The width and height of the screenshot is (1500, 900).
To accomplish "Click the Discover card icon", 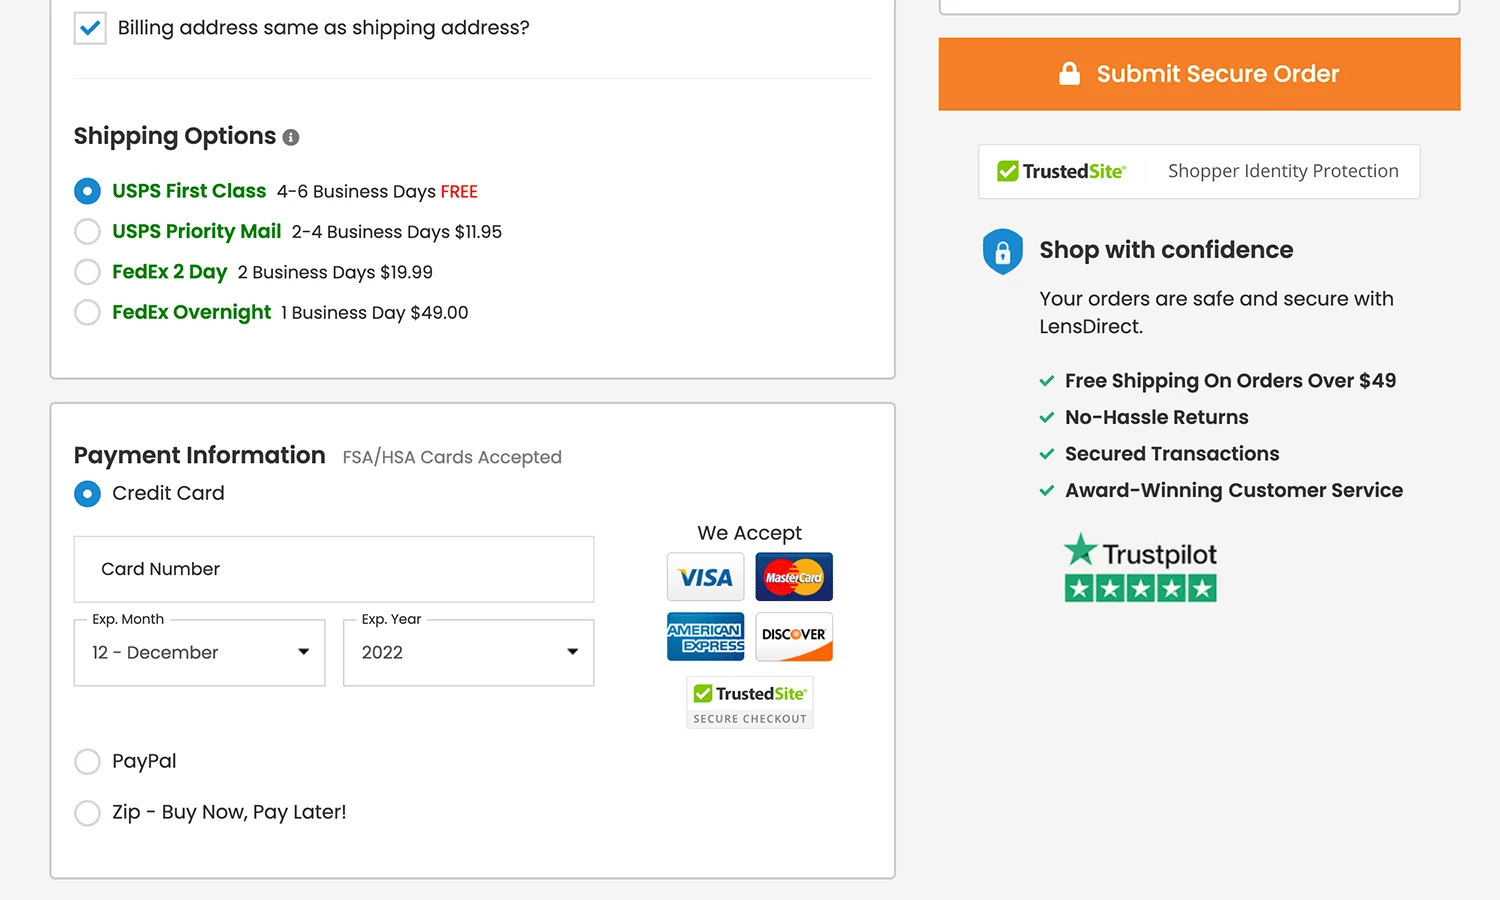I will pyautogui.click(x=793, y=637).
